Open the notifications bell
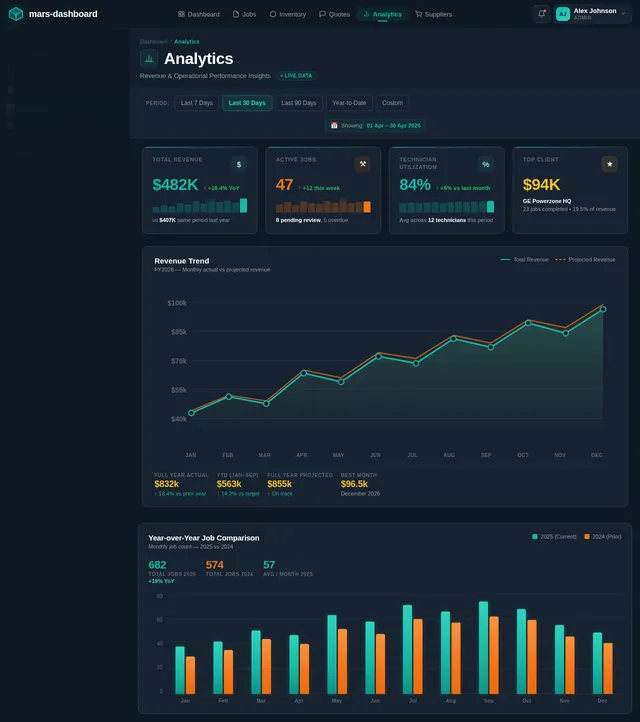This screenshot has height=722, width=640. [x=541, y=14]
